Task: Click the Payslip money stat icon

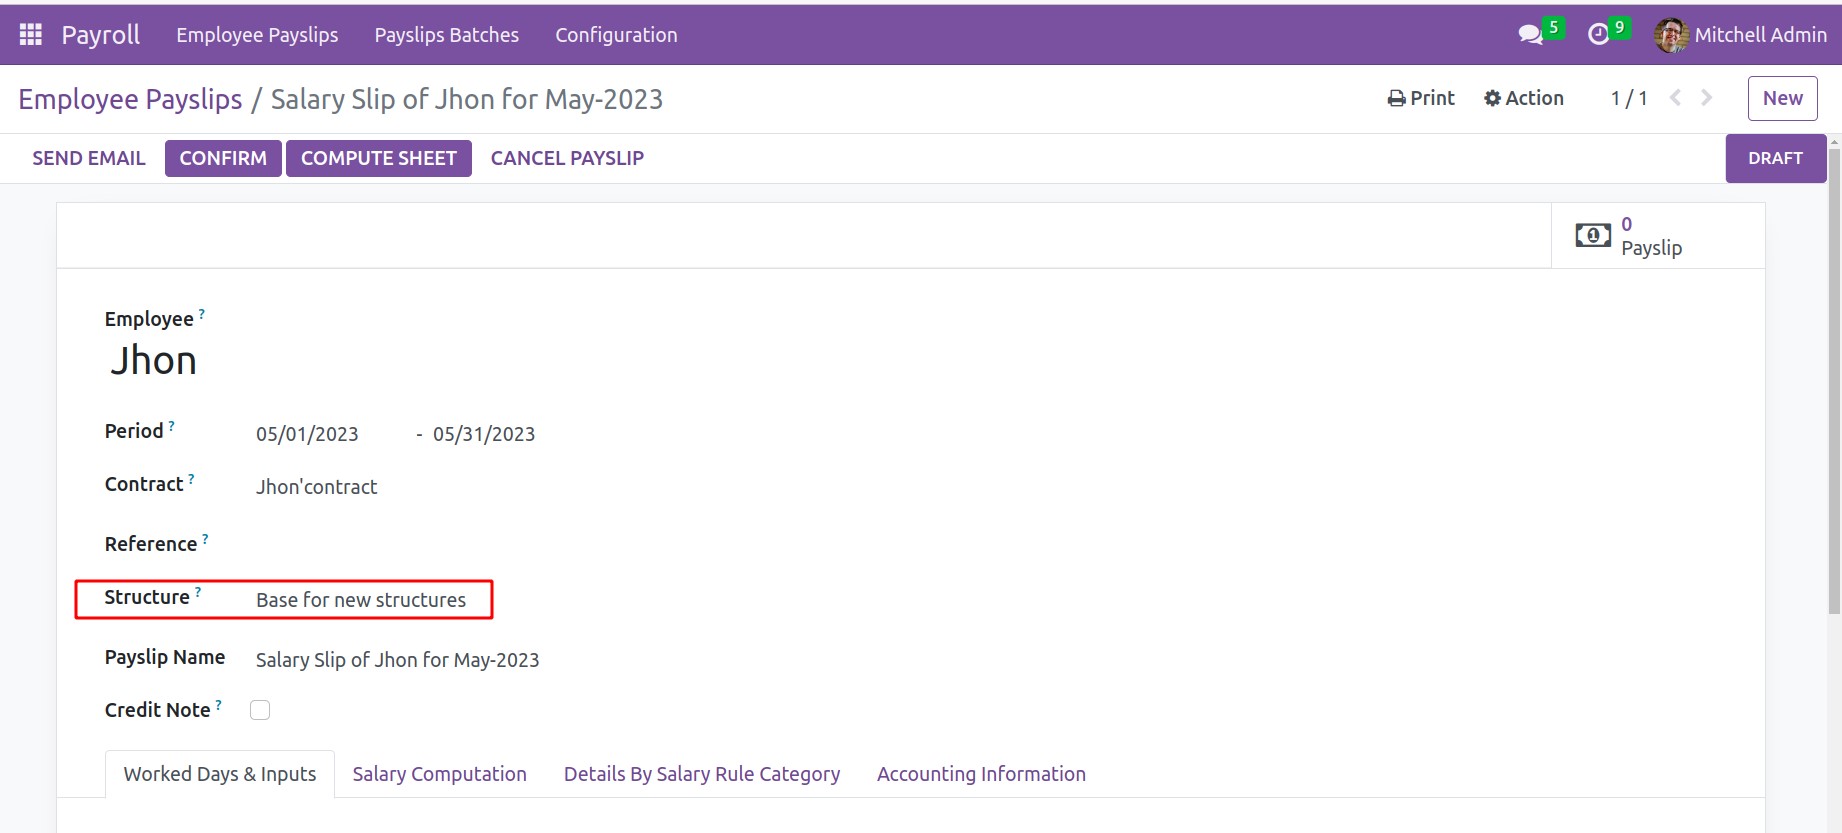Action: [x=1593, y=236]
